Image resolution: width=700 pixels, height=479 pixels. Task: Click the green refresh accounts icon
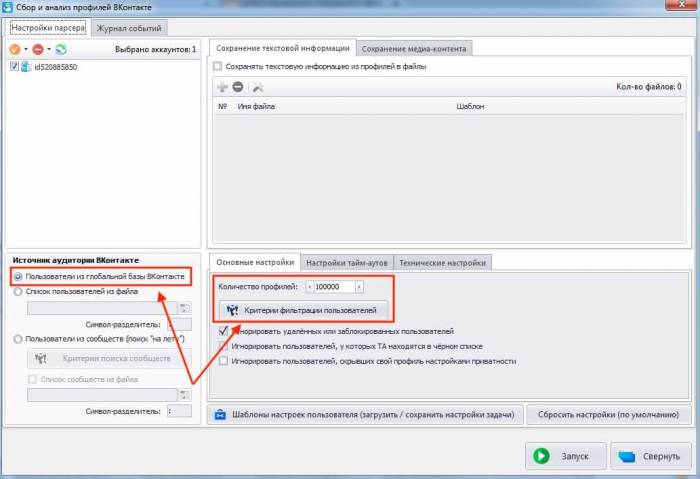click(60, 49)
